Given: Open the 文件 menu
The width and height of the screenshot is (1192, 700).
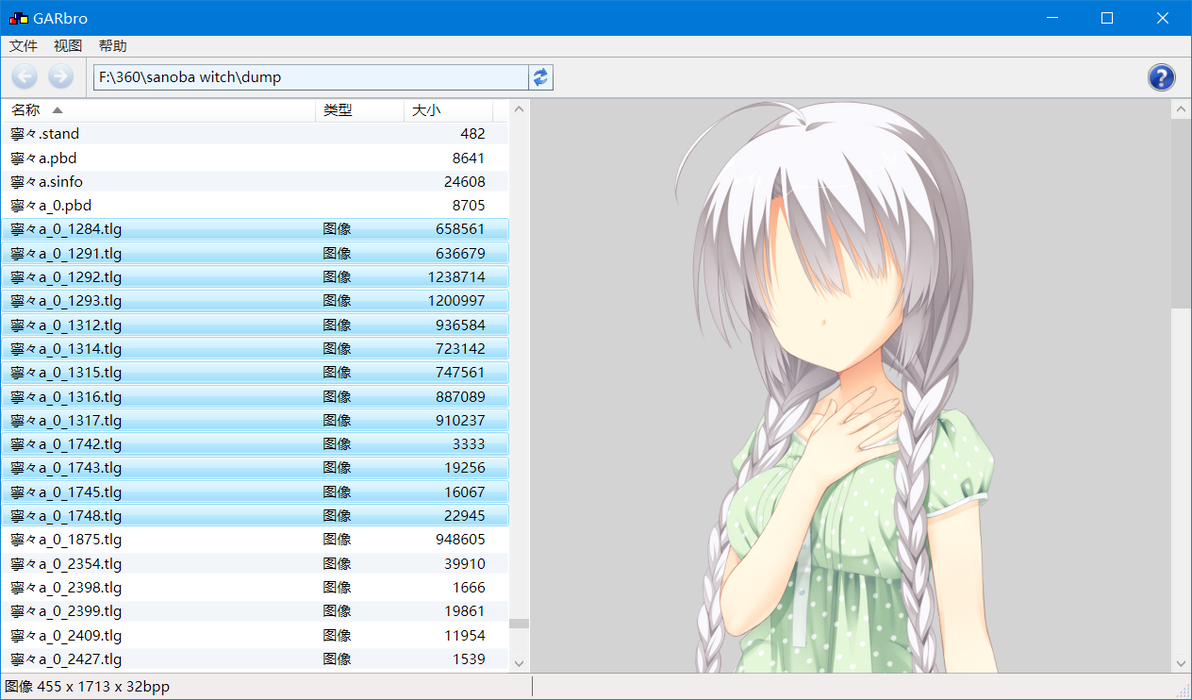Looking at the screenshot, I should [x=23, y=46].
